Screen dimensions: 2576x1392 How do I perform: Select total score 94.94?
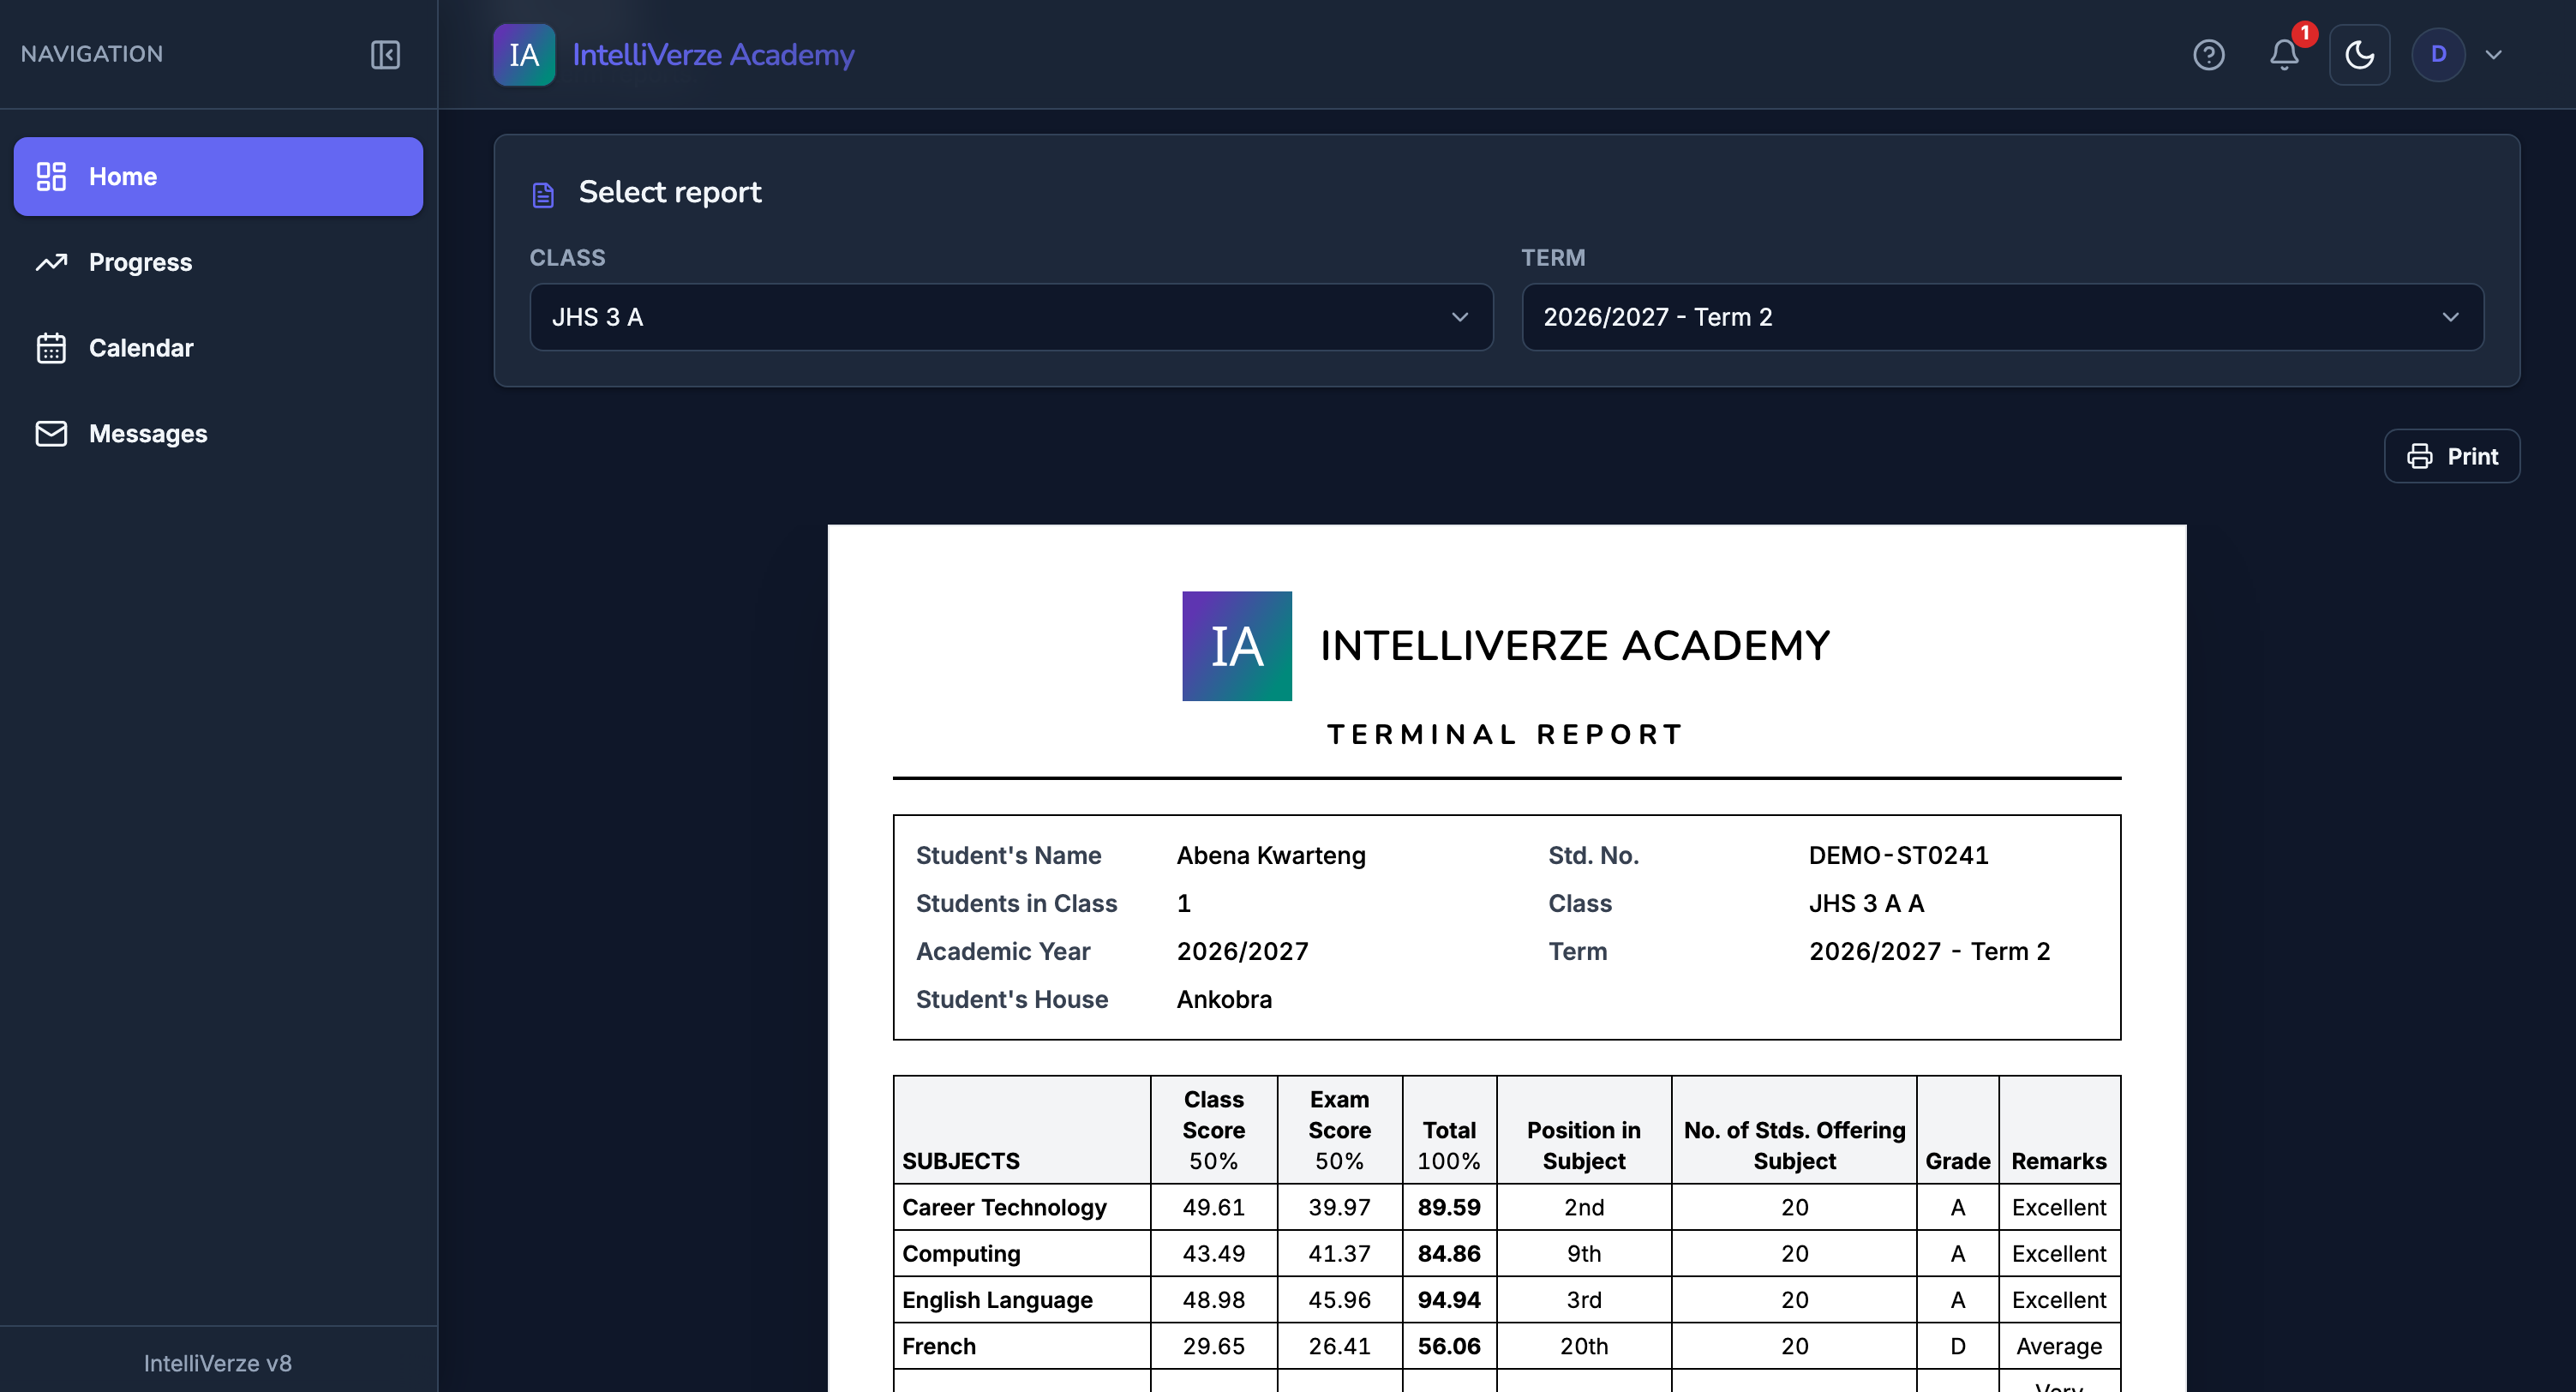(1449, 1300)
